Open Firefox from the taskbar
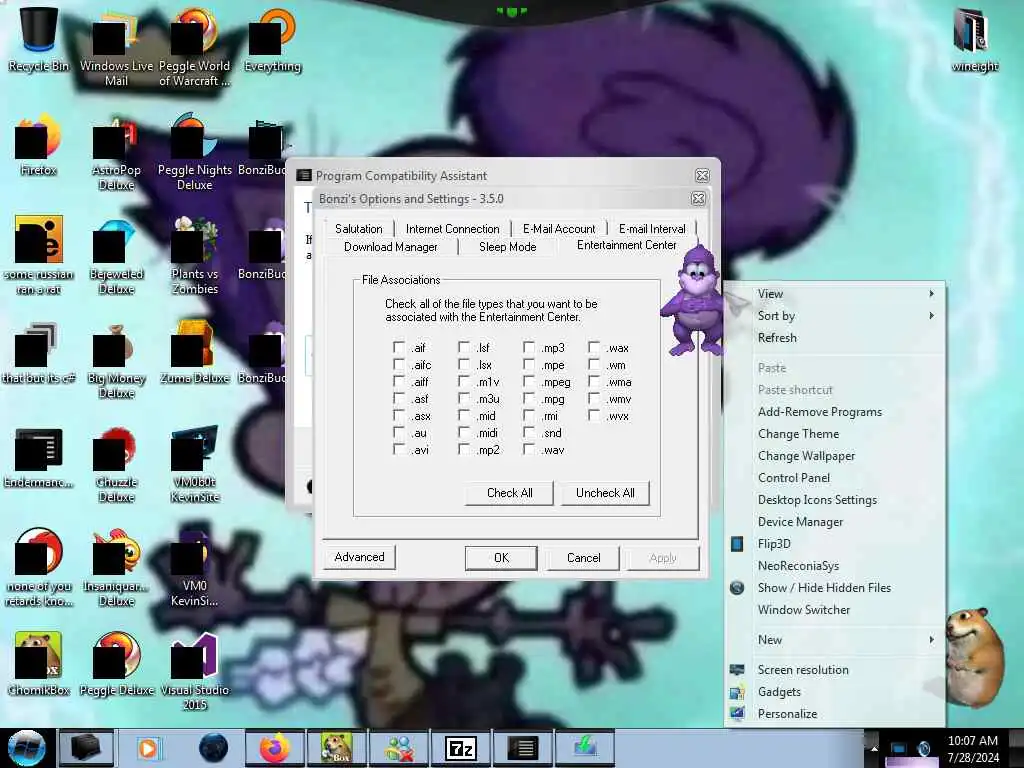Image resolution: width=1024 pixels, height=768 pixels. [x=275, y=748]
